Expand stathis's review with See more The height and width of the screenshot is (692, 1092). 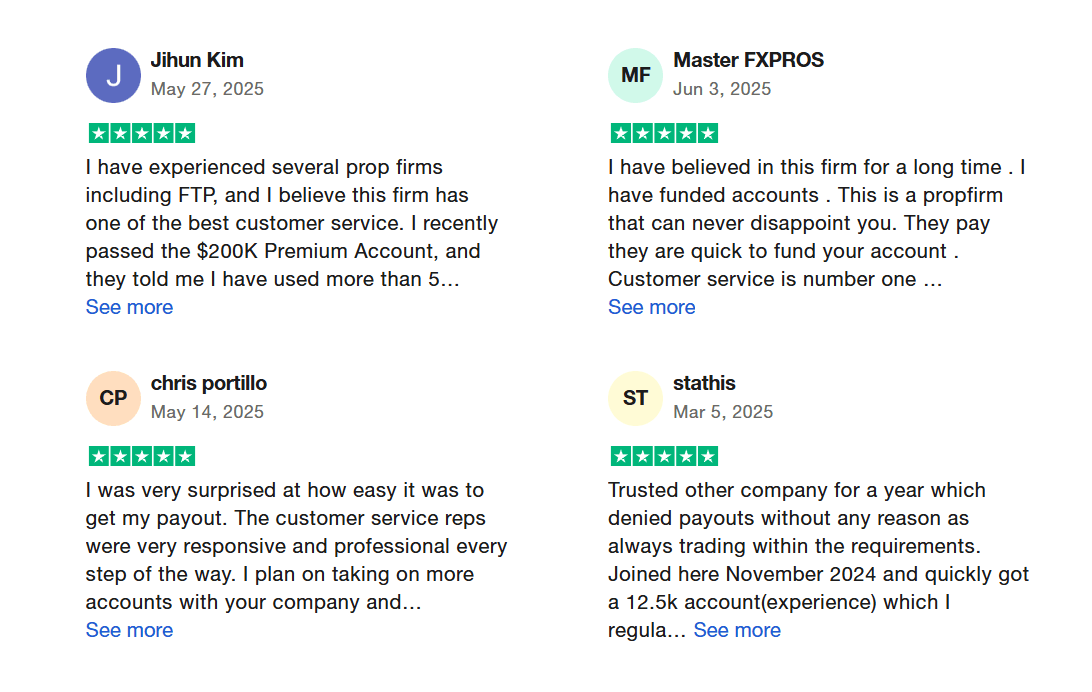point(738,630)
